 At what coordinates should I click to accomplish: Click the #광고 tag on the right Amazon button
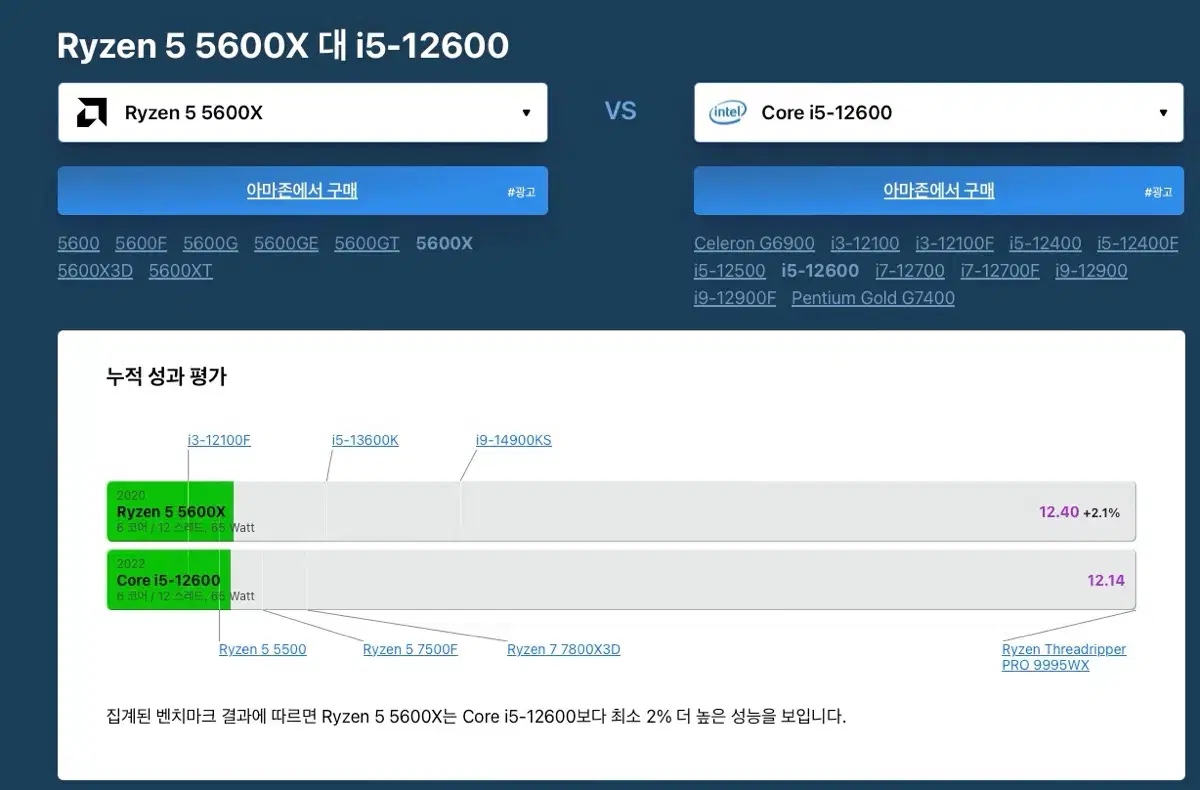(x=1158, y=192)
